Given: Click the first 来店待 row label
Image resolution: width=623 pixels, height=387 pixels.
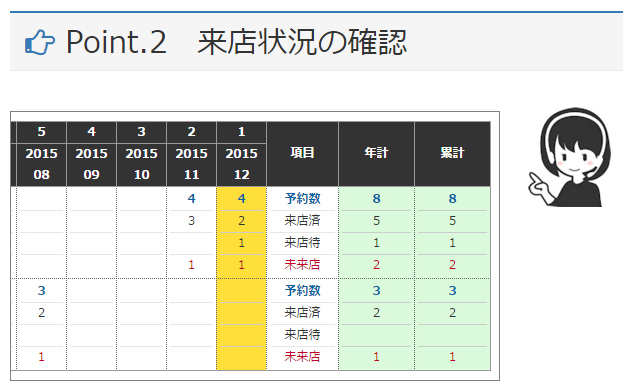Looking at the screenshot, I should (x=302, y=243).
